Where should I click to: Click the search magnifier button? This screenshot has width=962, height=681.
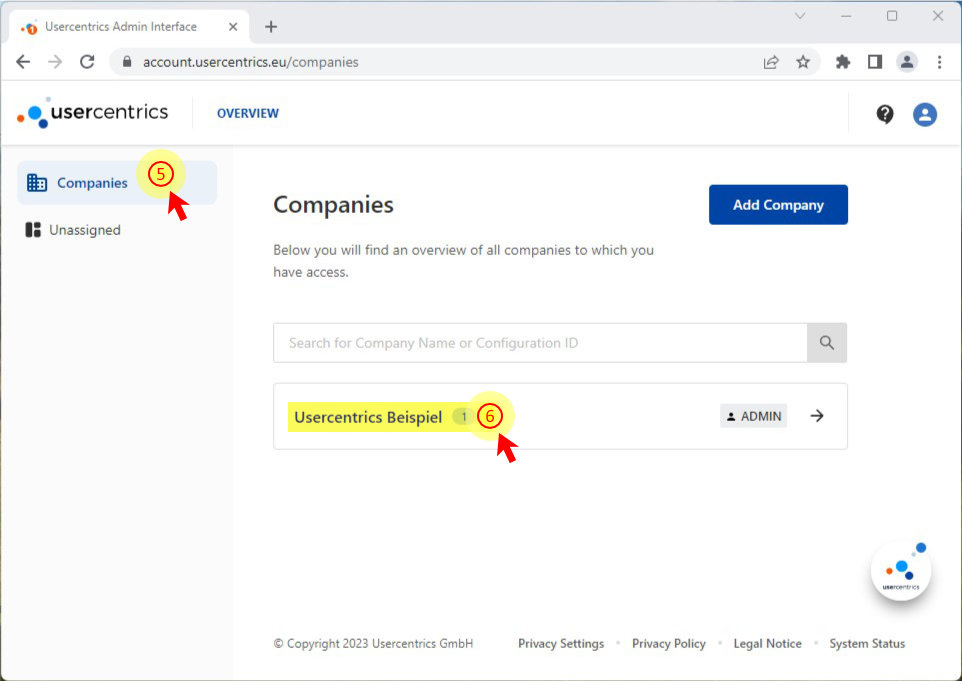click(827, 343)
